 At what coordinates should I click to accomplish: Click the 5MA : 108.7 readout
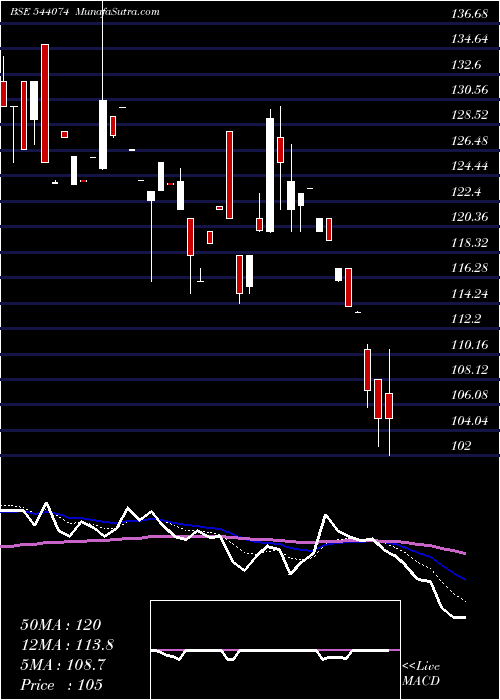[63, 665]
